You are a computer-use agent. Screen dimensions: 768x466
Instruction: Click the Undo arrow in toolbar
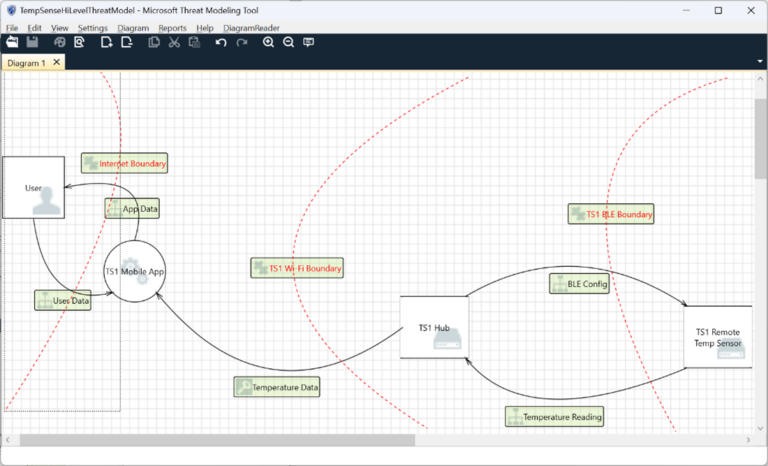221,42
